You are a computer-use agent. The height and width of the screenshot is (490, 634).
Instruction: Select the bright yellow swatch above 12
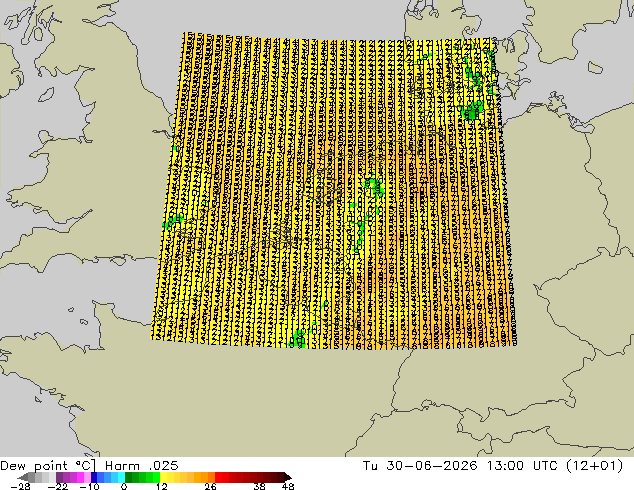coord(163,477)
